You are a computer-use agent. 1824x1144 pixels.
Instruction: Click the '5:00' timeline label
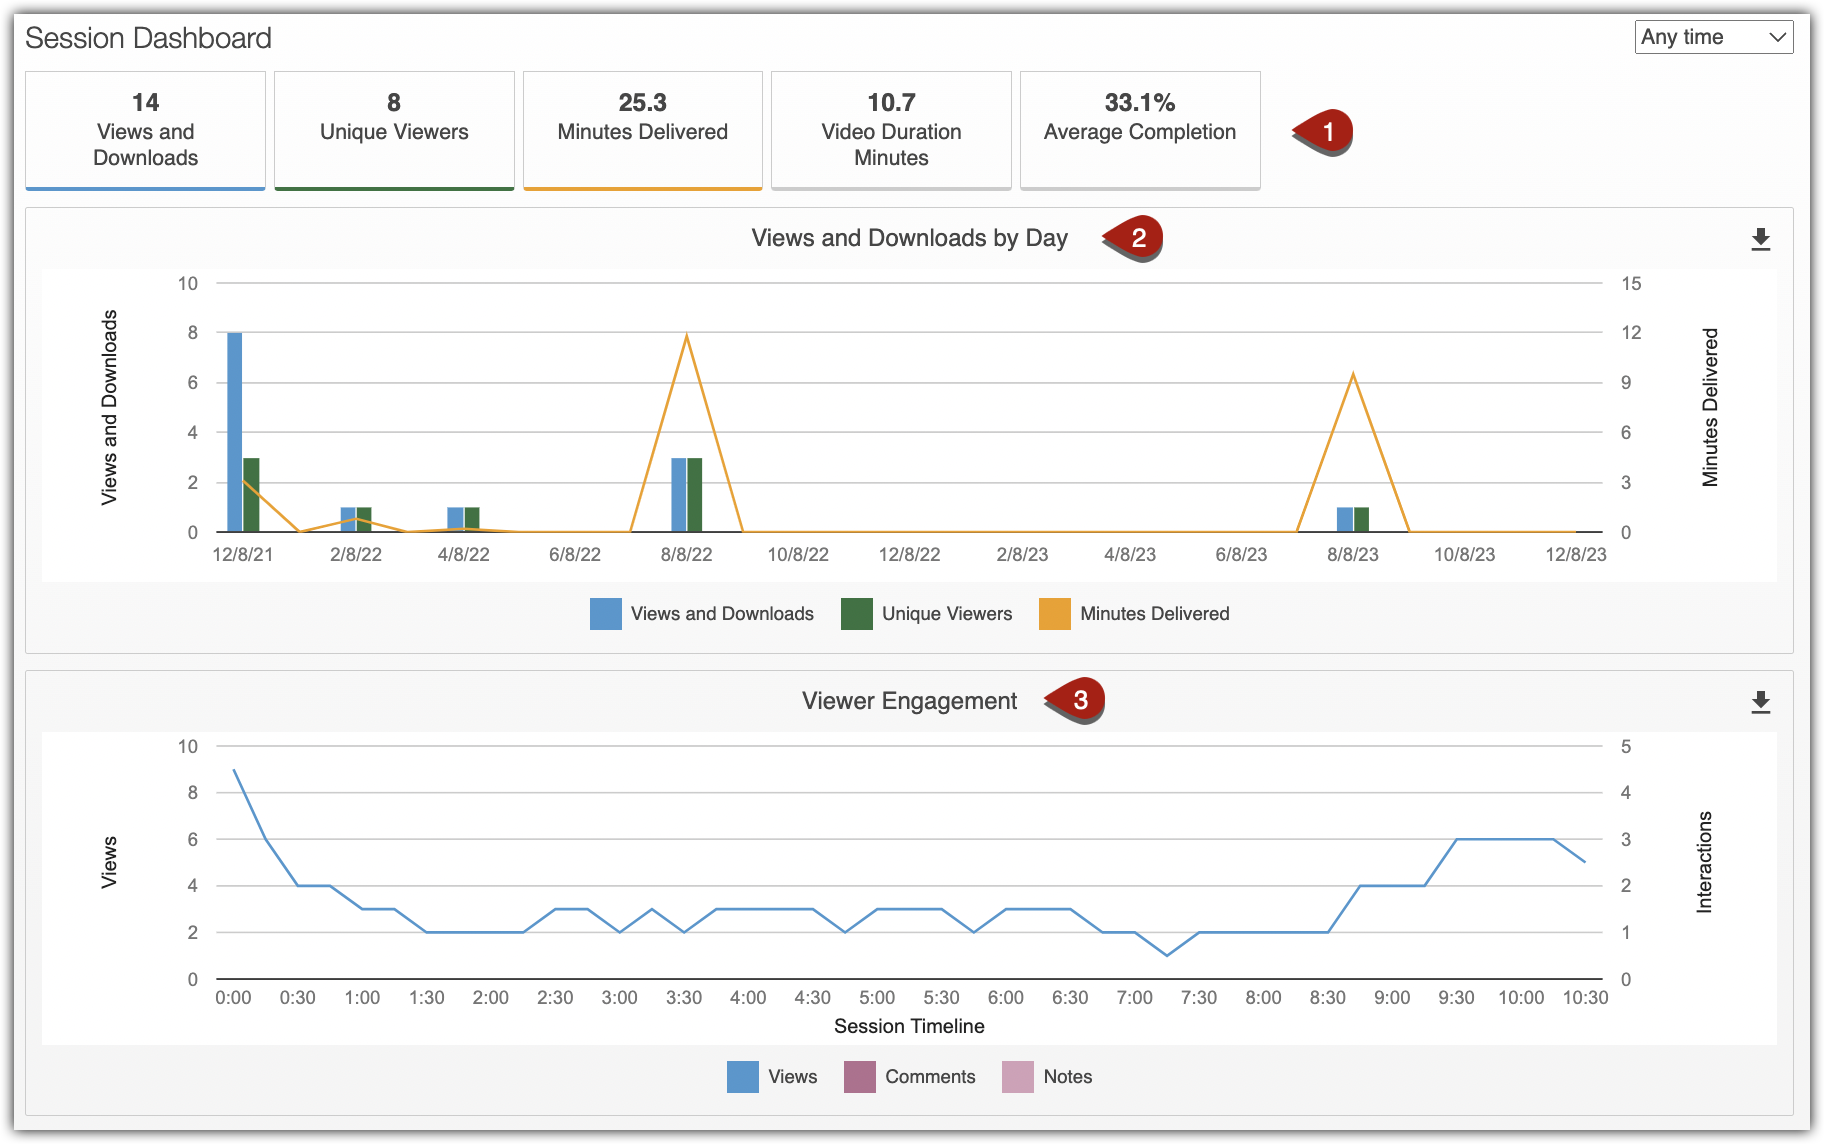(877, 997)
